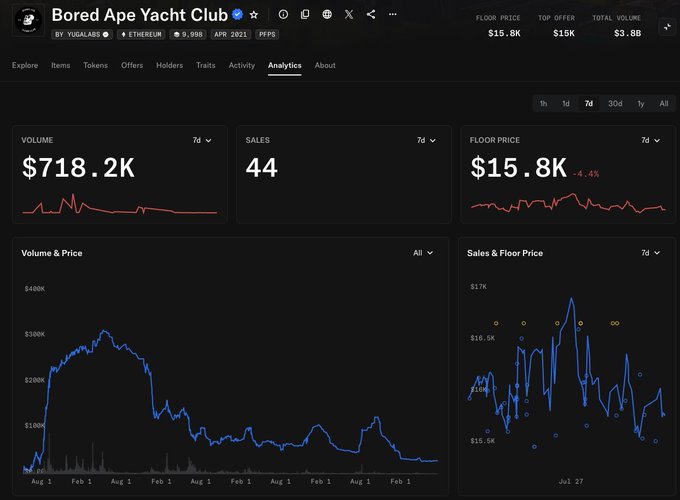The height and width of the screenshot is (500, 680).
Task: Click the share icon
Action: tap(371, 14)
